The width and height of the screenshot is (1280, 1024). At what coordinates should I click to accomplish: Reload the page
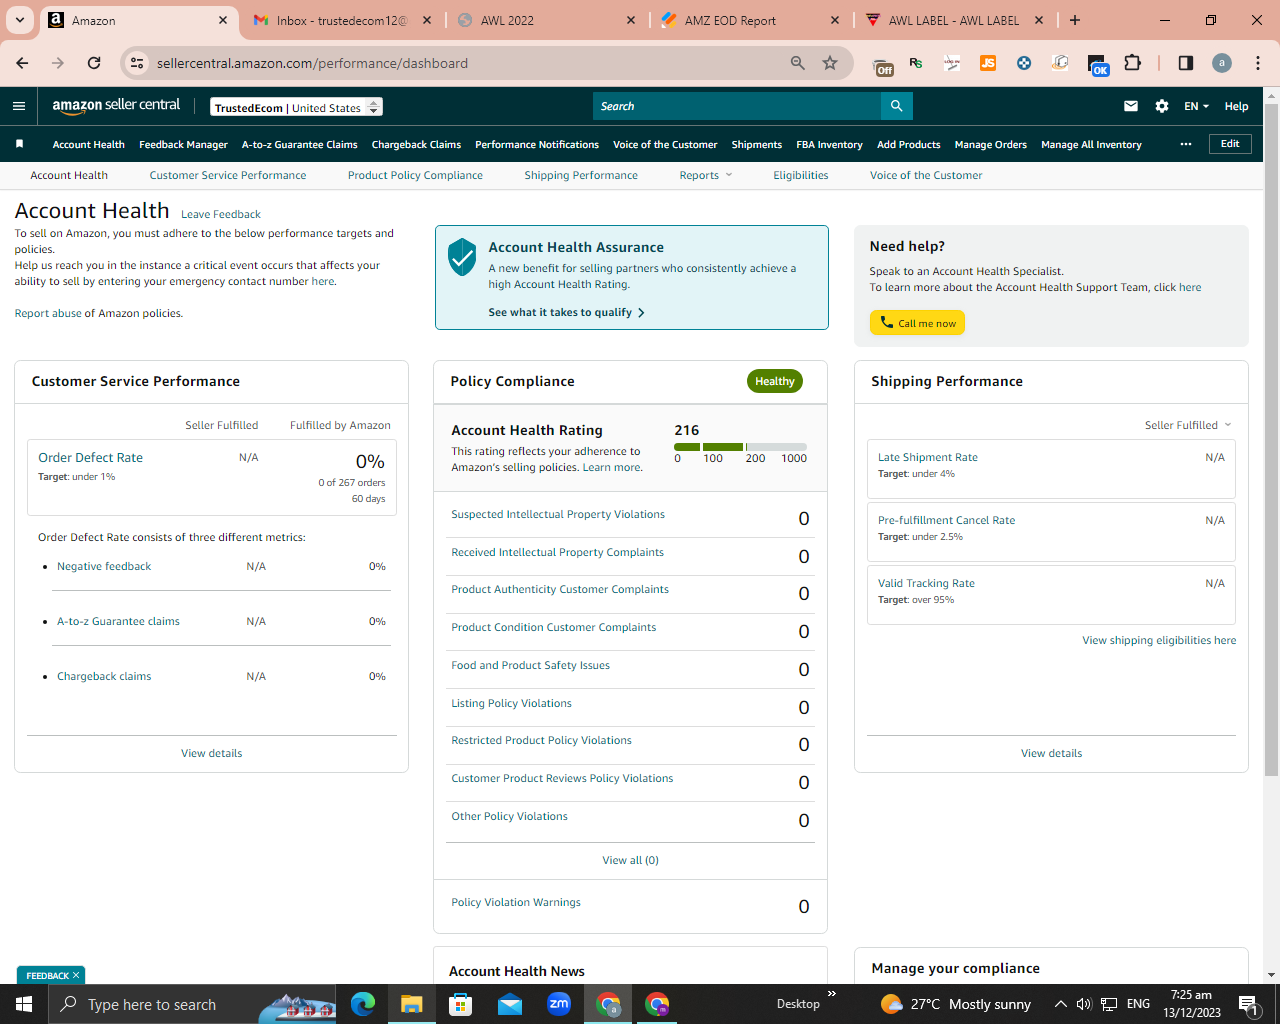[94, 63]
